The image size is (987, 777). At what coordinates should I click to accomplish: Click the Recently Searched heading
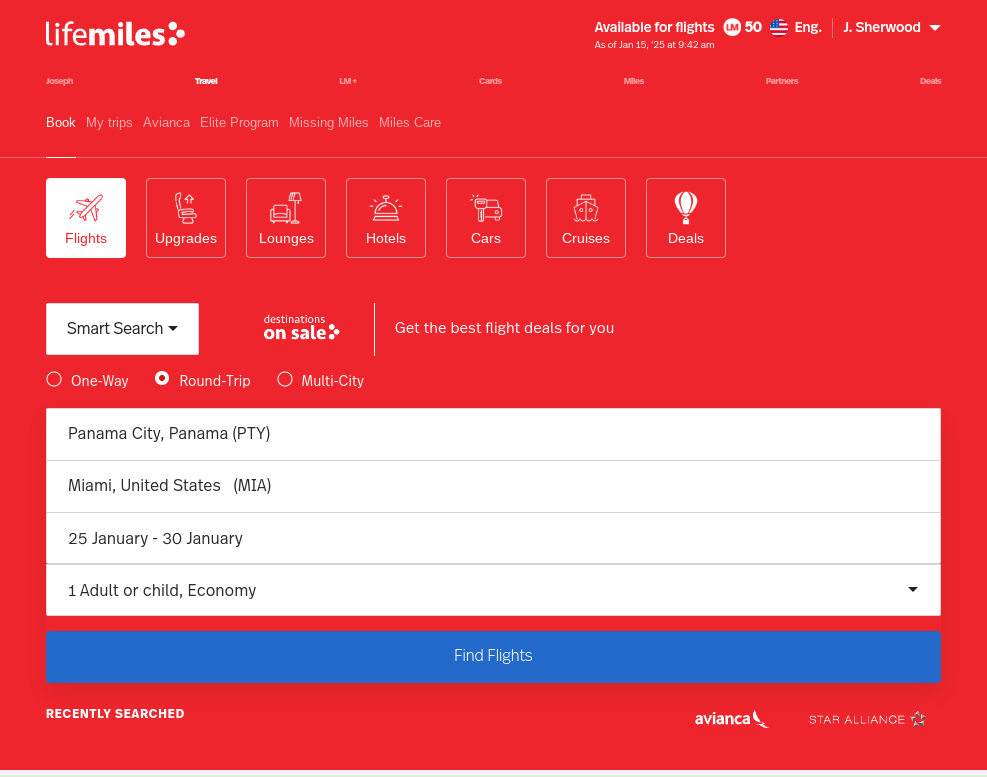coord(115,713)
